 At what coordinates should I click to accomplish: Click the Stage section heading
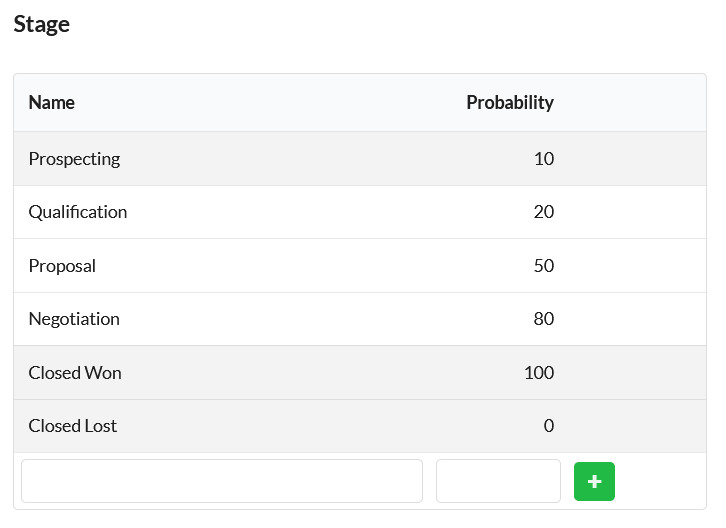[42, 24]
